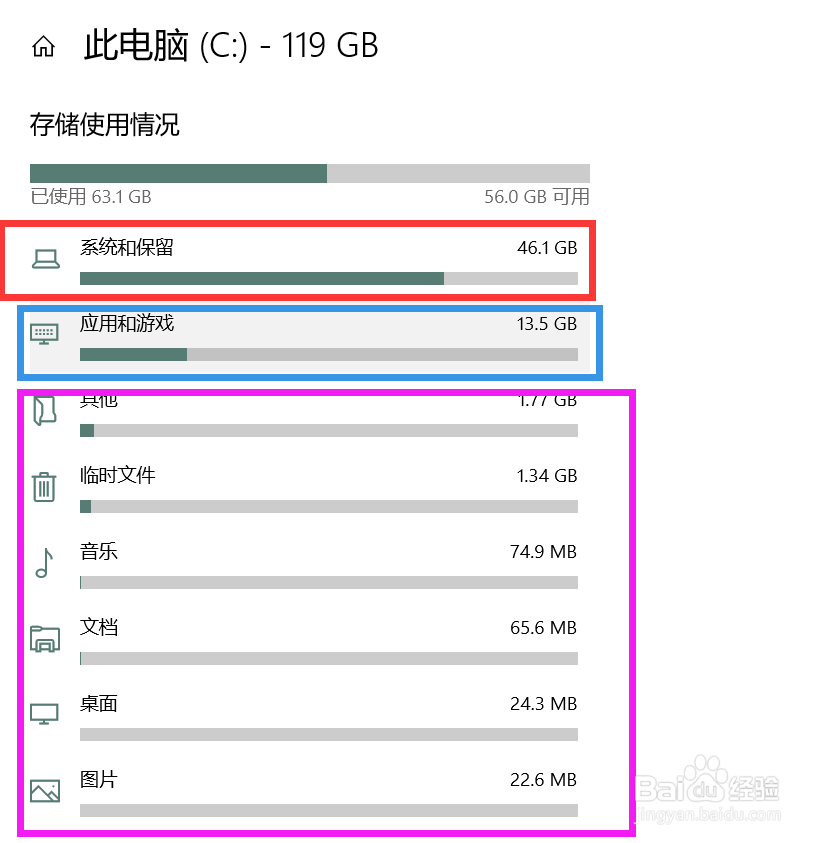The image size is (827, 843).
Task: Click the overall storage usage bar
Action: tap(309, 173)
